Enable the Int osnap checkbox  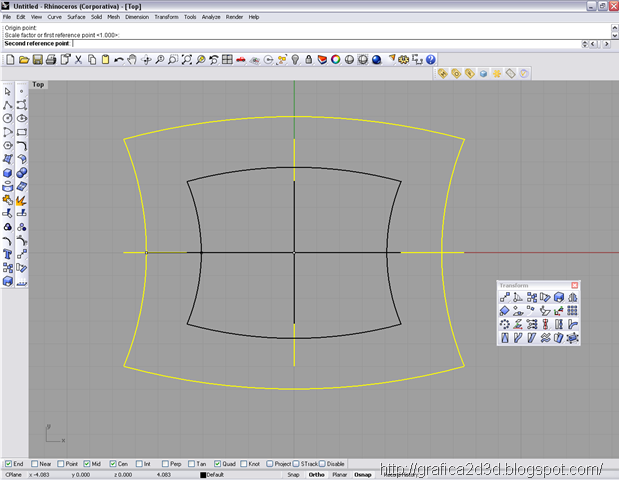[139, 463]
